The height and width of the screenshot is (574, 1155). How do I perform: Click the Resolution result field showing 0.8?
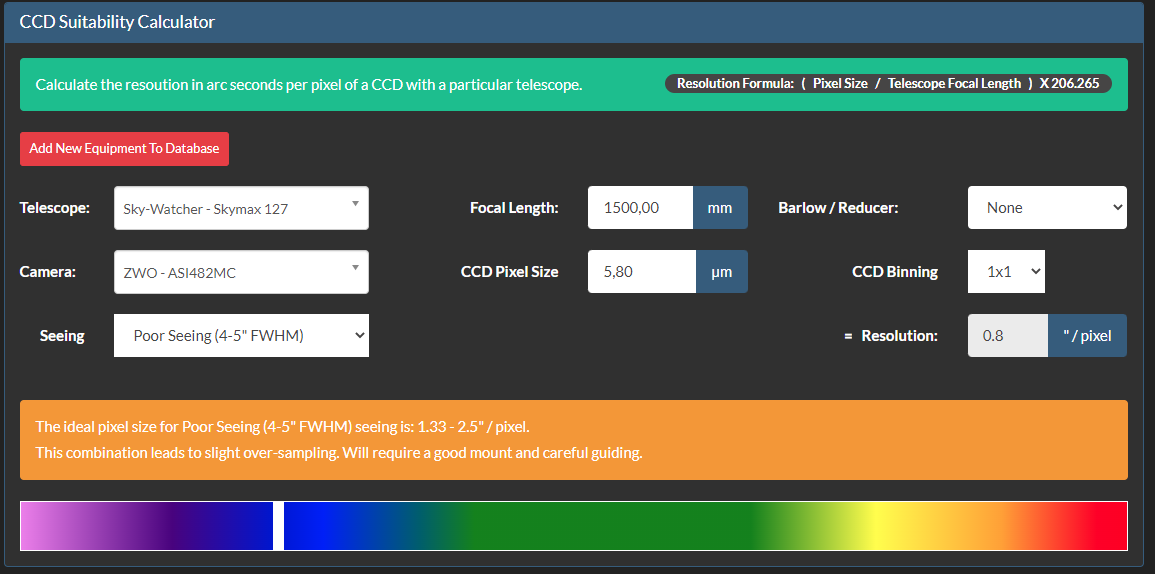[x=1008, y=335]
